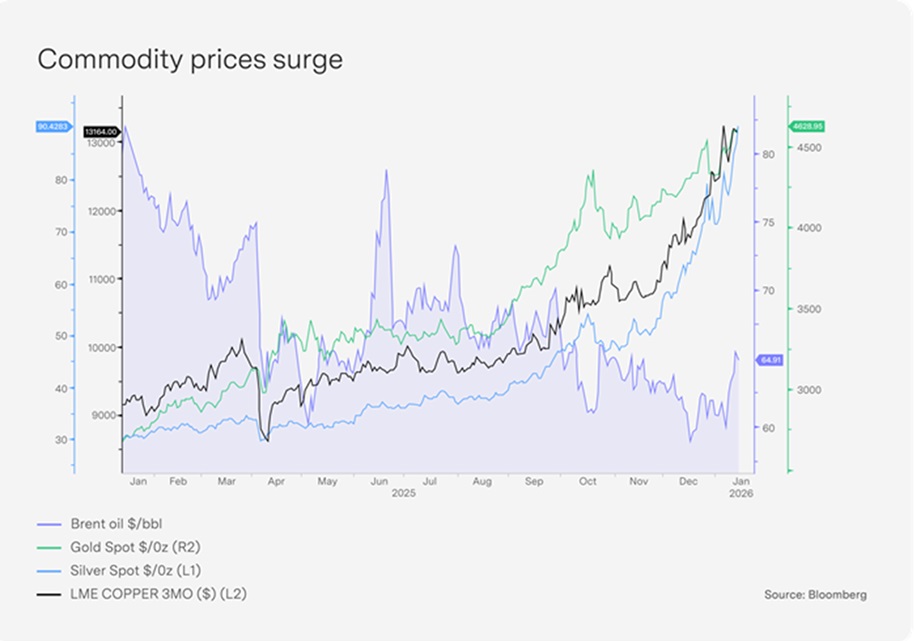
Task: Click the blue 90.4283 silver value tag
Action: (x=50, y=126)
